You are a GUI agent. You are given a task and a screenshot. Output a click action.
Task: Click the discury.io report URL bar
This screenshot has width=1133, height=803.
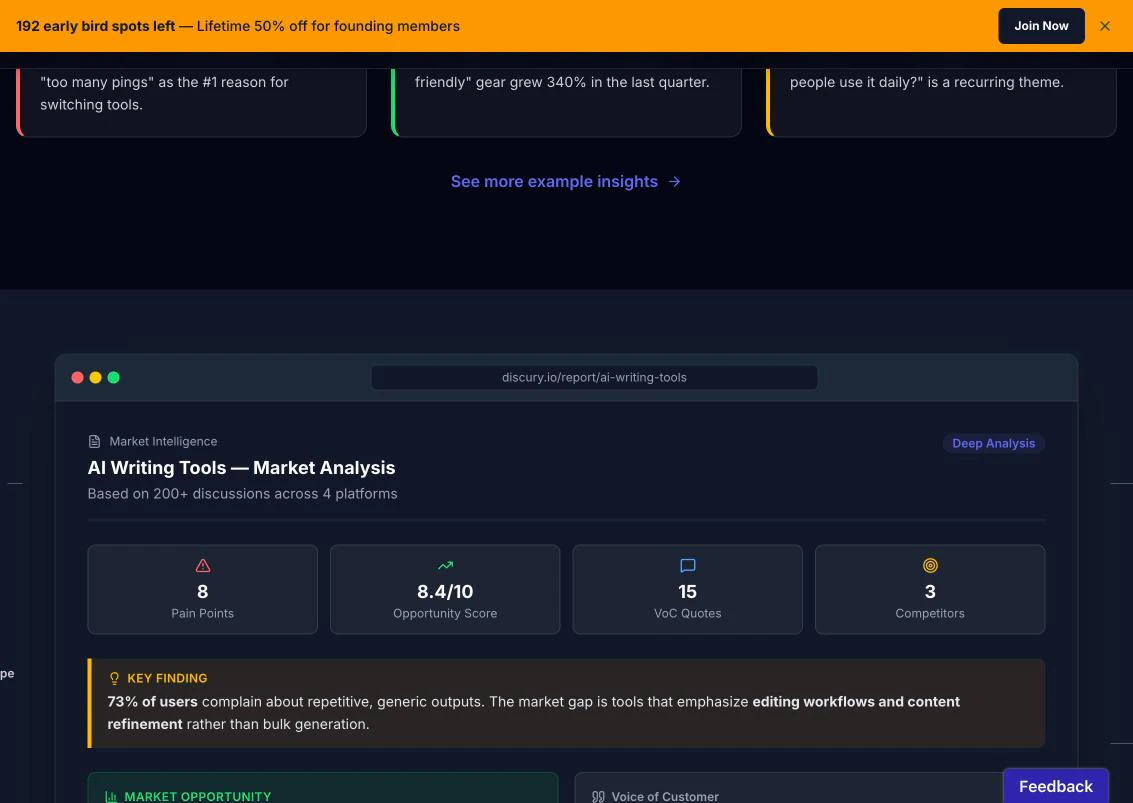click(594, 377)
